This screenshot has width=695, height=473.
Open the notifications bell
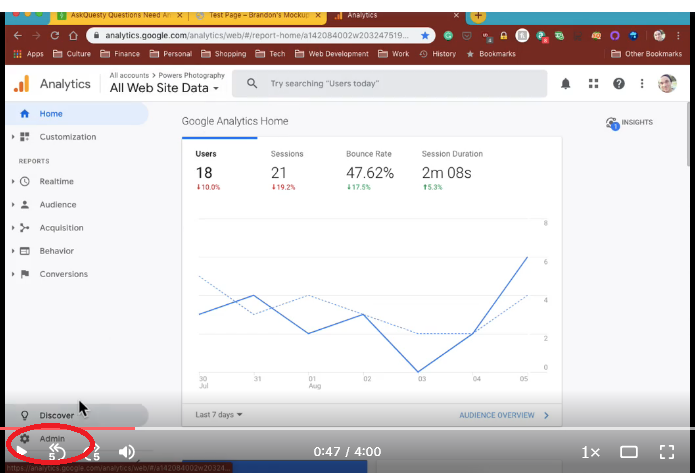[566, 83]
